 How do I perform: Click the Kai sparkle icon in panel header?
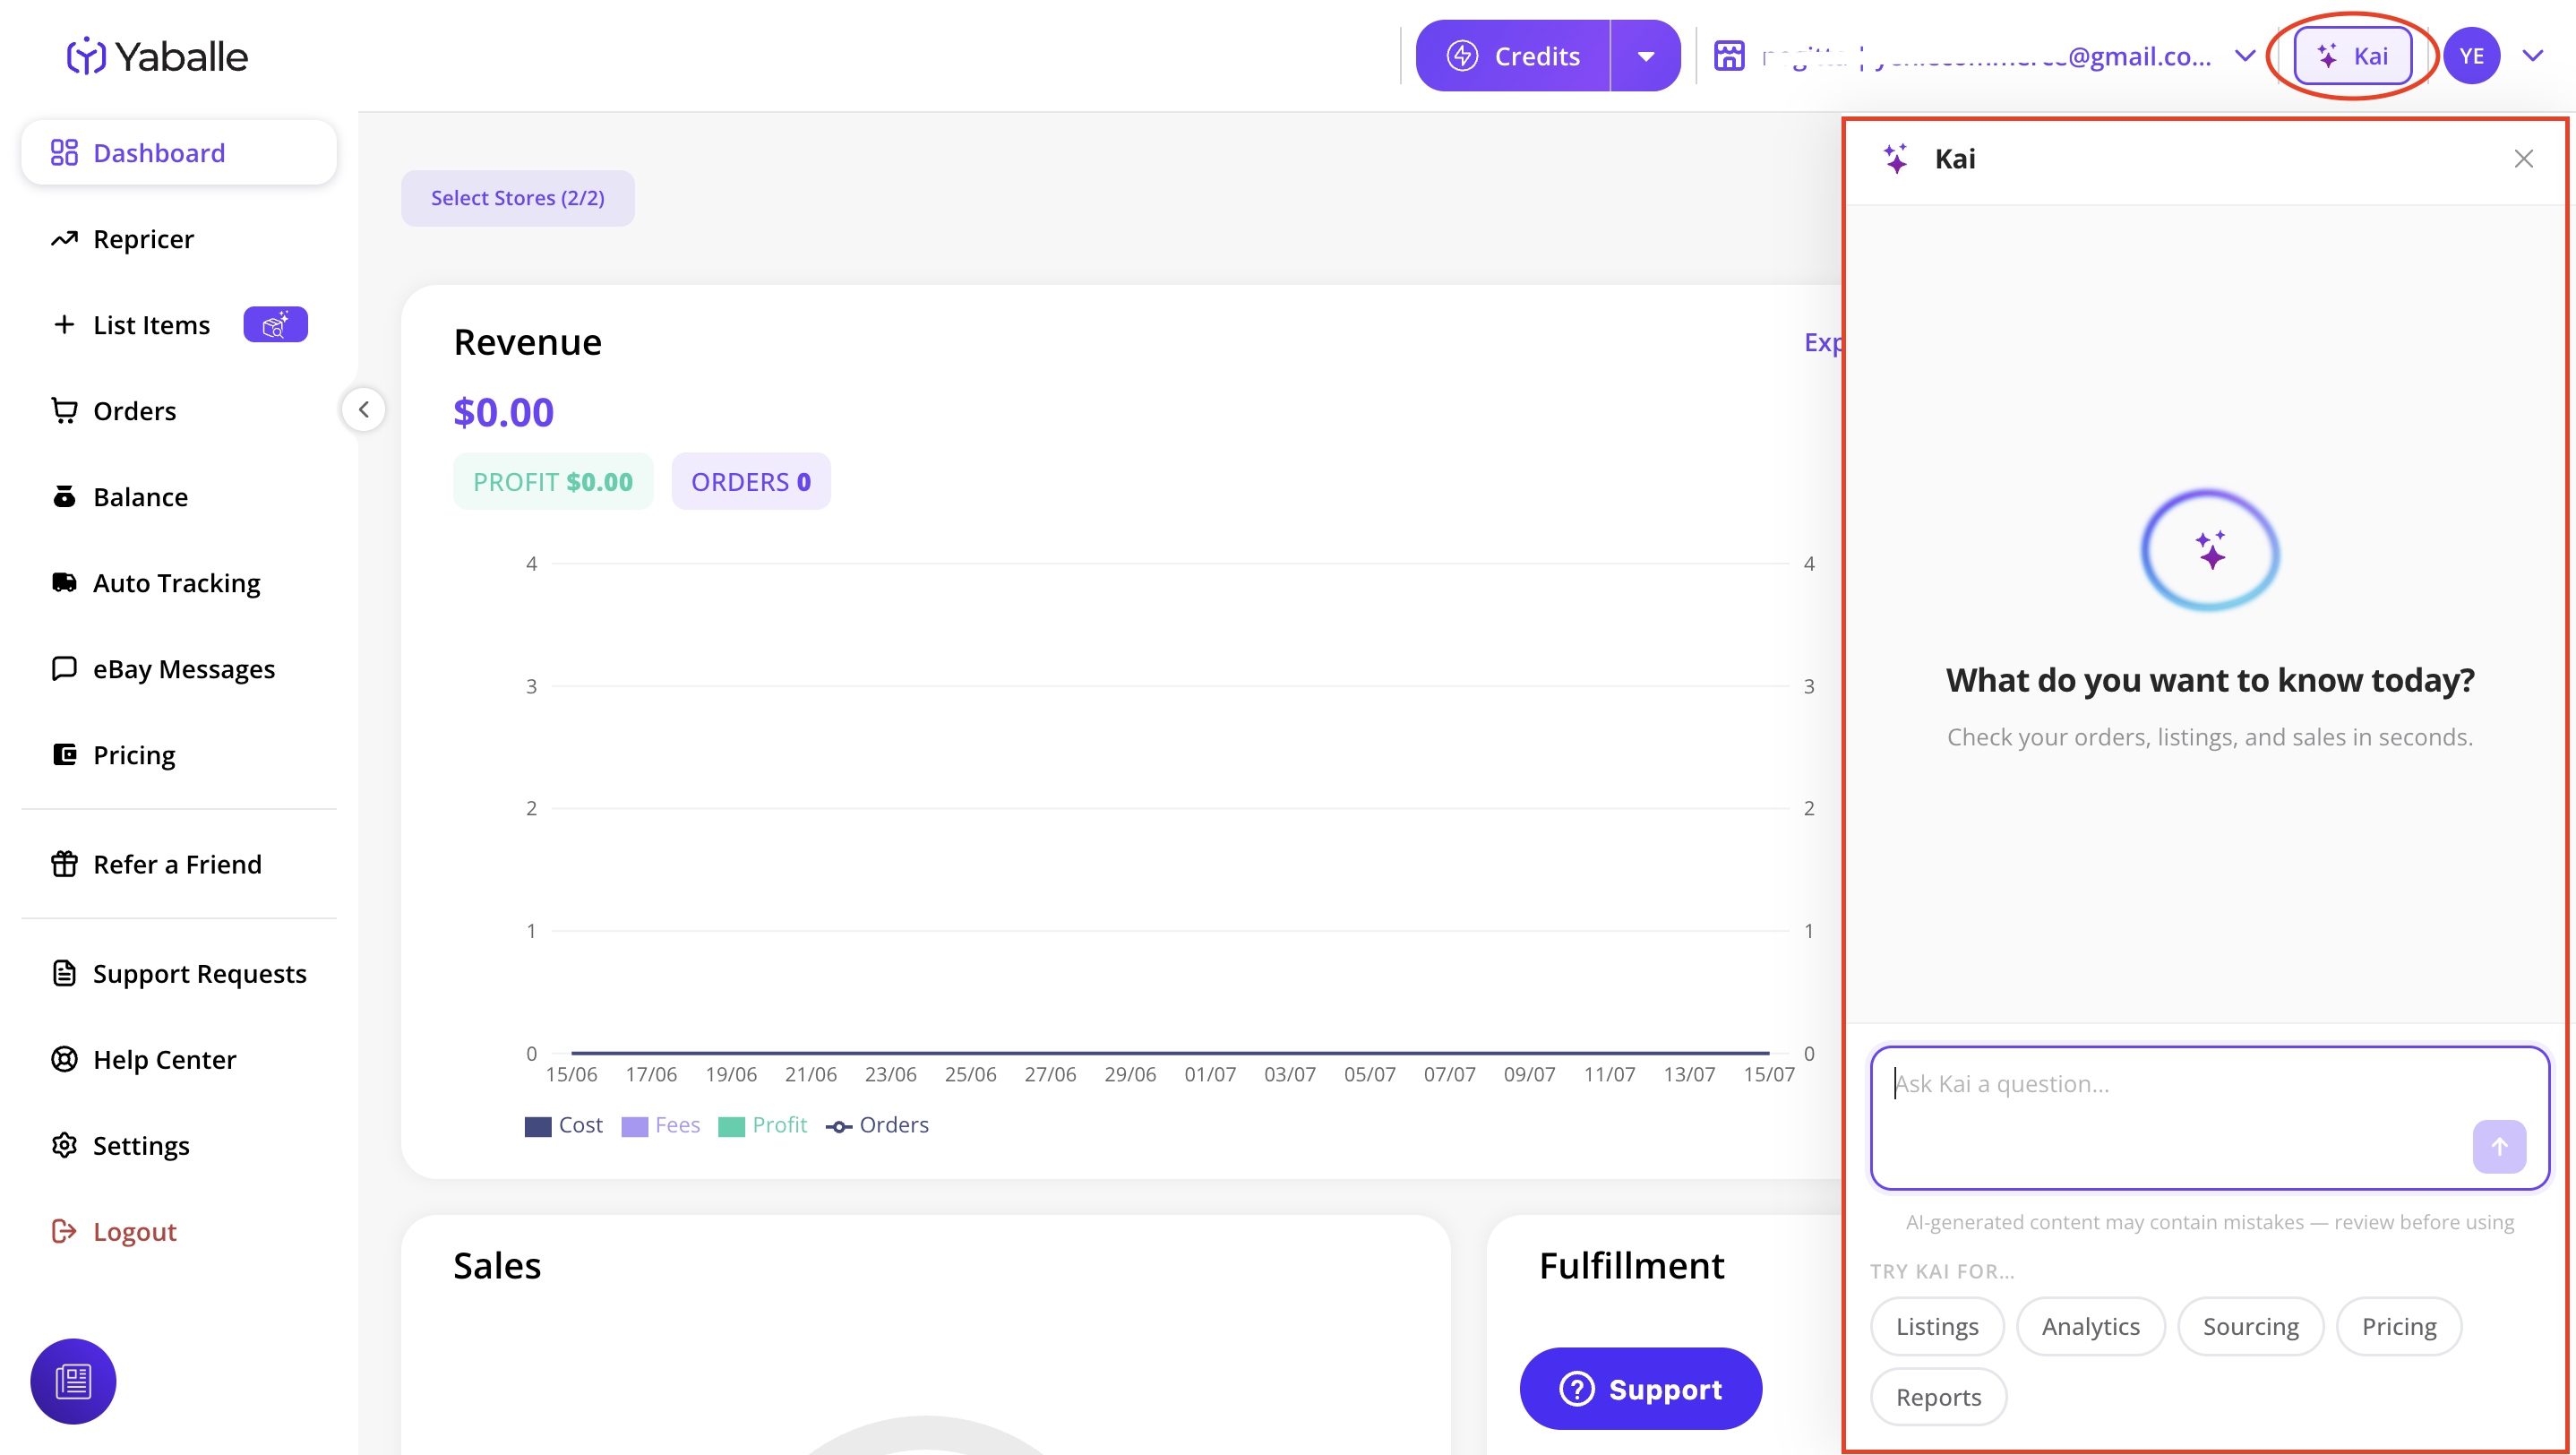tap(1895, 159)
